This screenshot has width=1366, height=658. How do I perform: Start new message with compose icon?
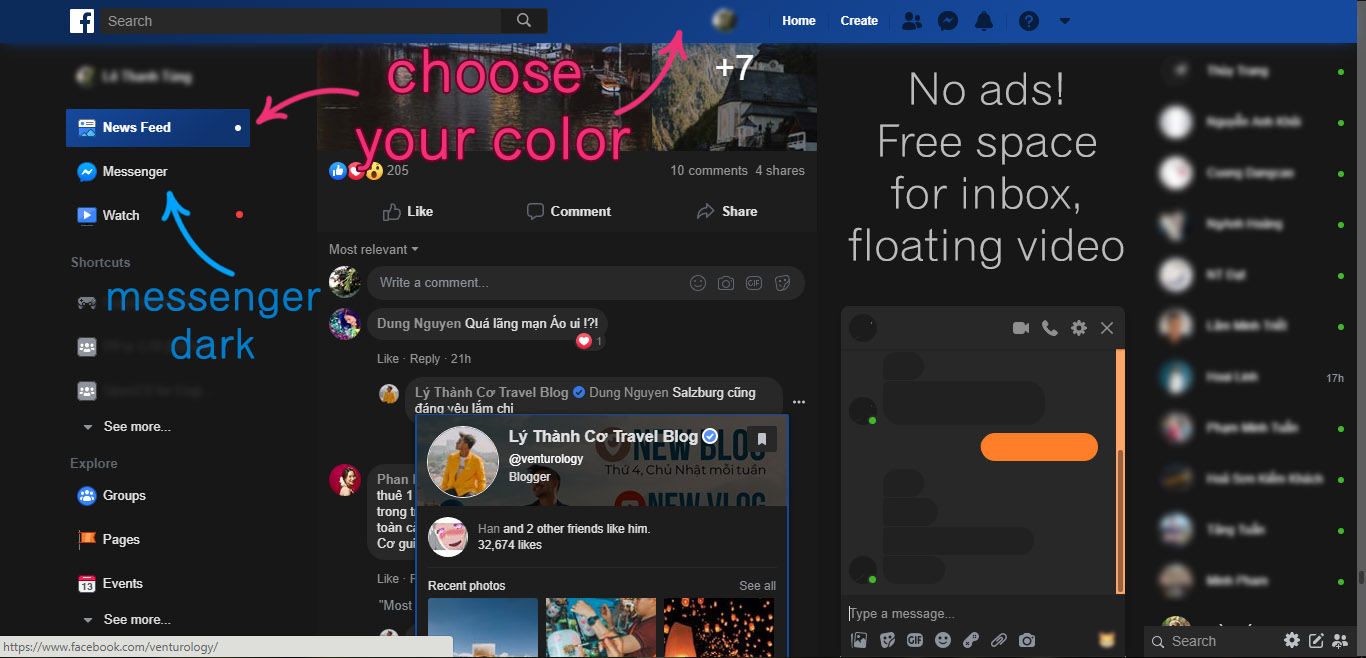click(1317, 640)
